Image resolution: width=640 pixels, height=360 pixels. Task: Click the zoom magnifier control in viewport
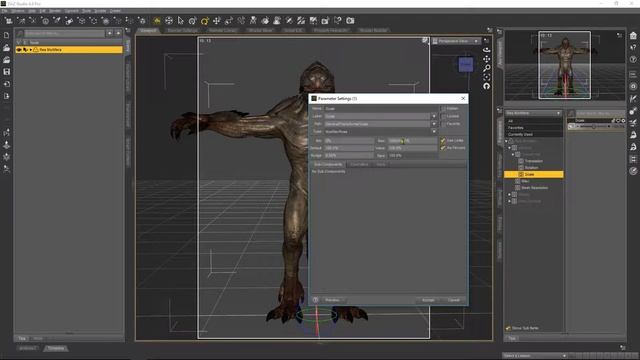[x=487, y=68]
